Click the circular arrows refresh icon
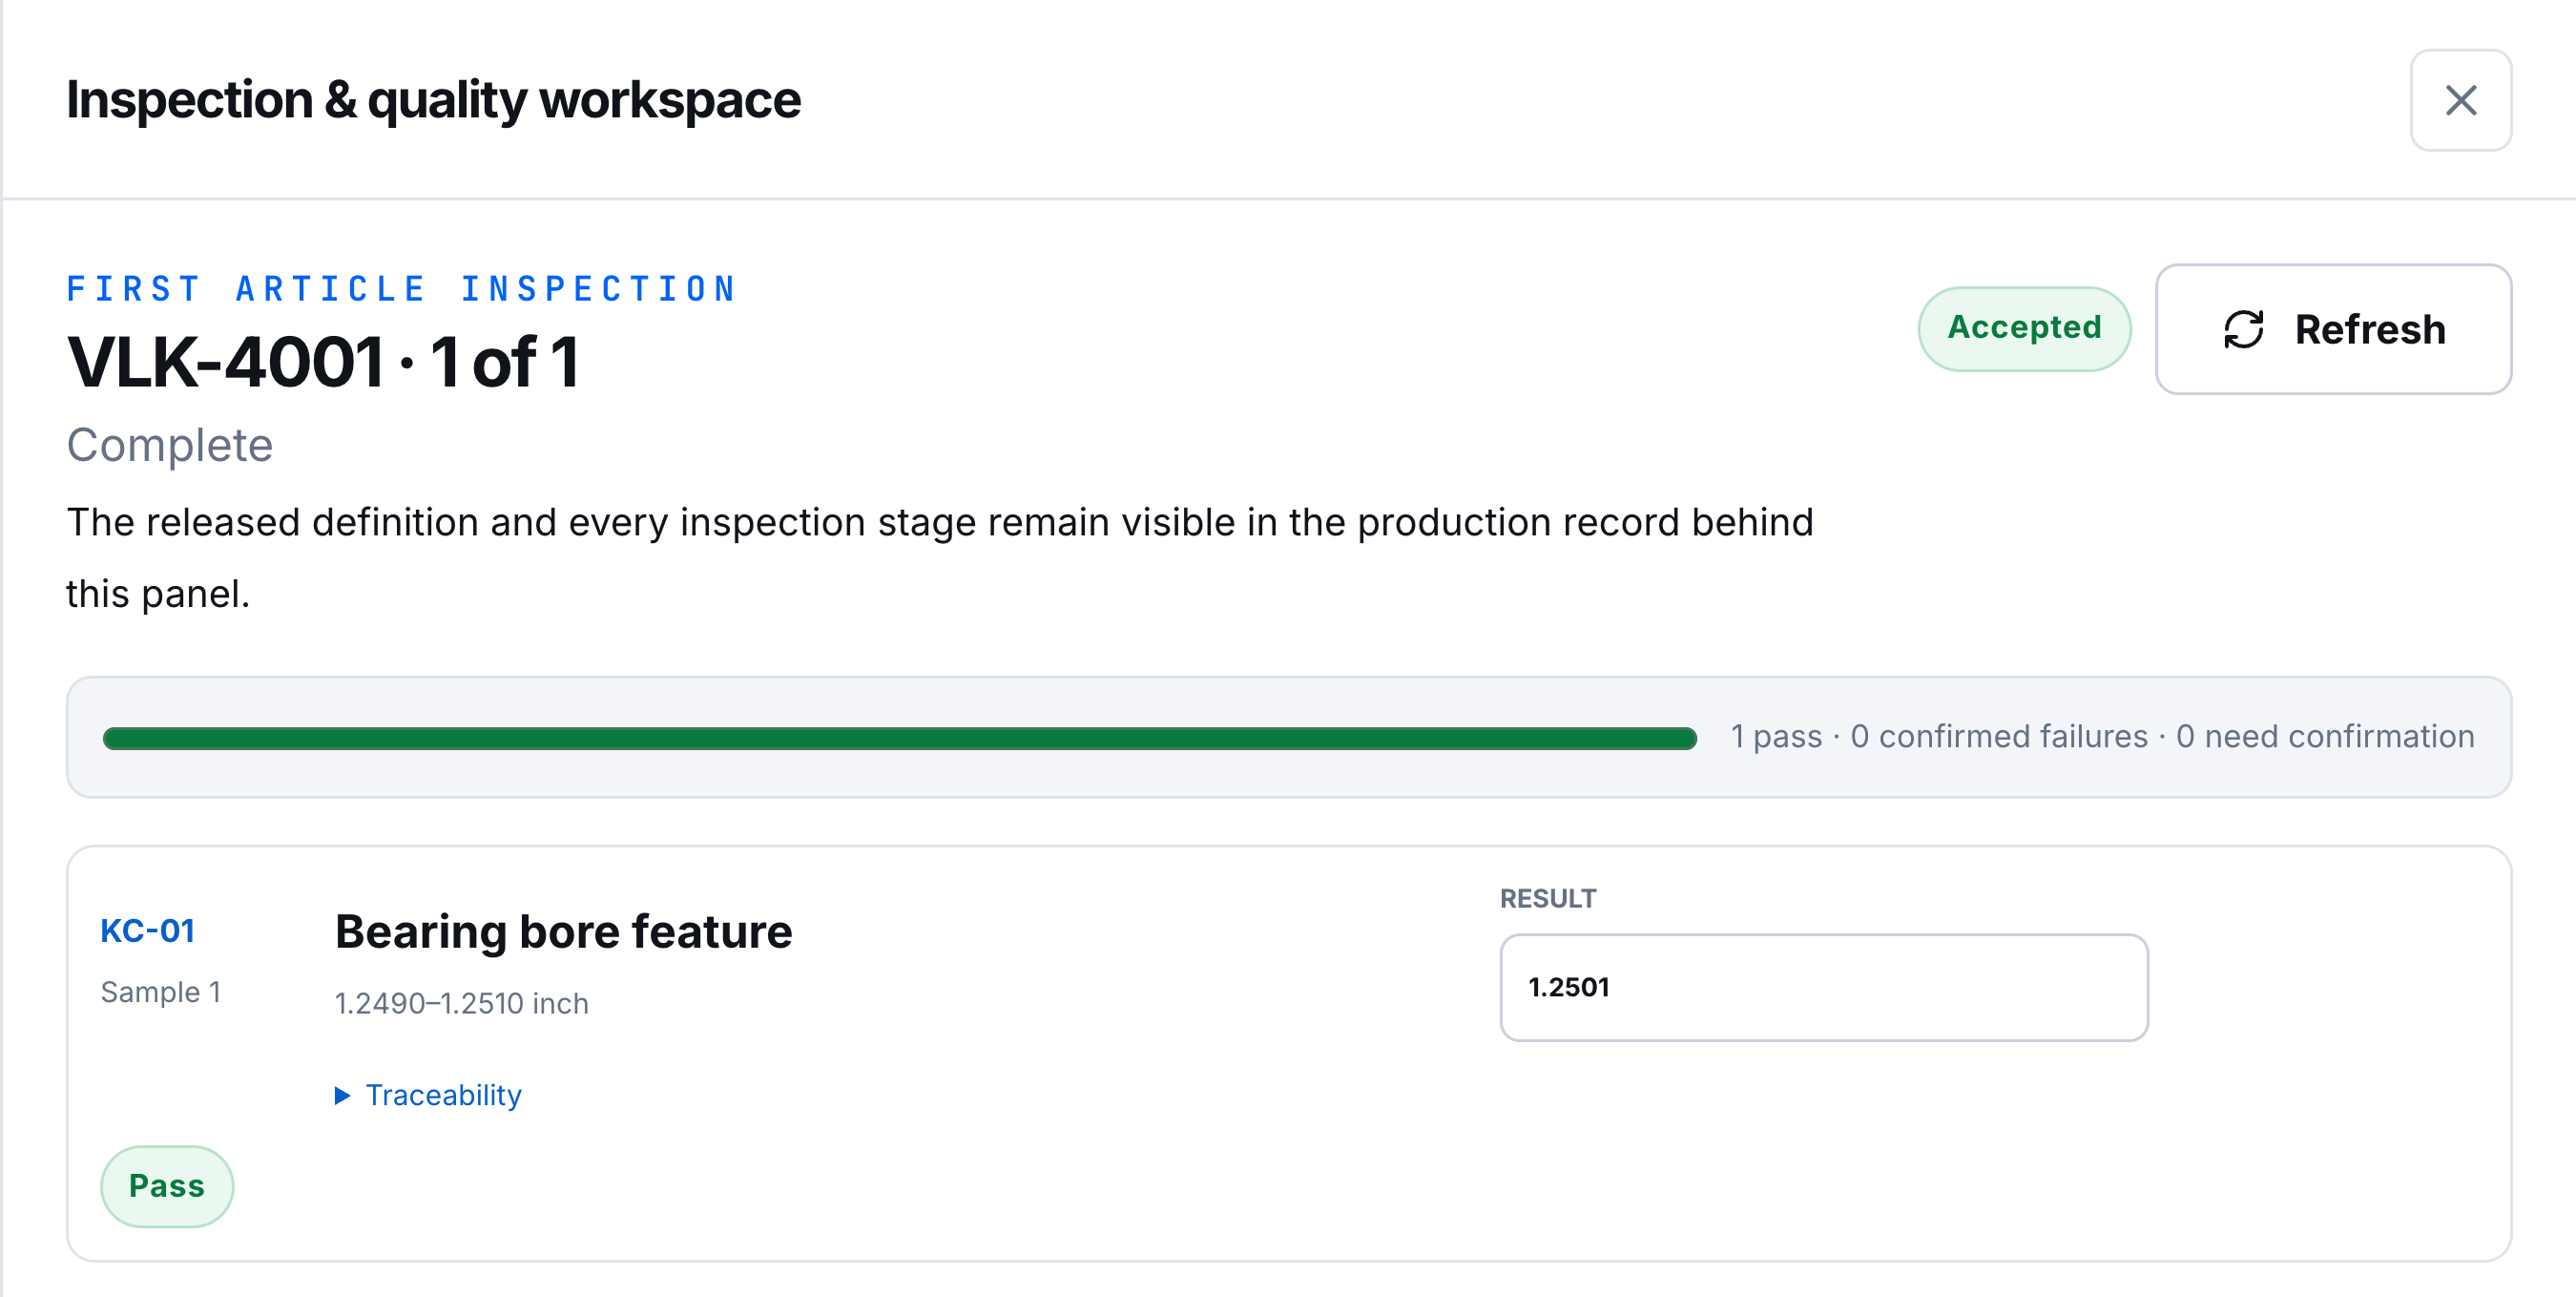This screenshot has width=2576, height=1297. click(x=2243, y=329)
